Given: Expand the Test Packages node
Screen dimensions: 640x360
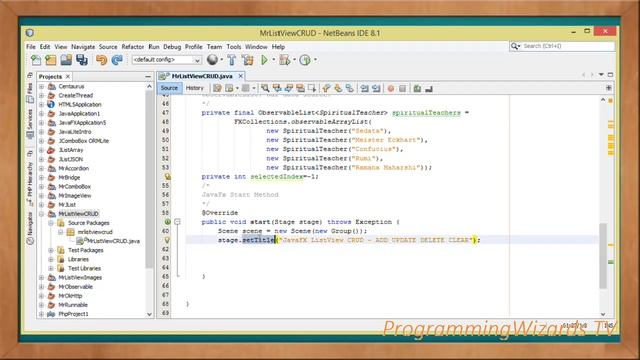Looking at the screenshot, I should (51, 250).
